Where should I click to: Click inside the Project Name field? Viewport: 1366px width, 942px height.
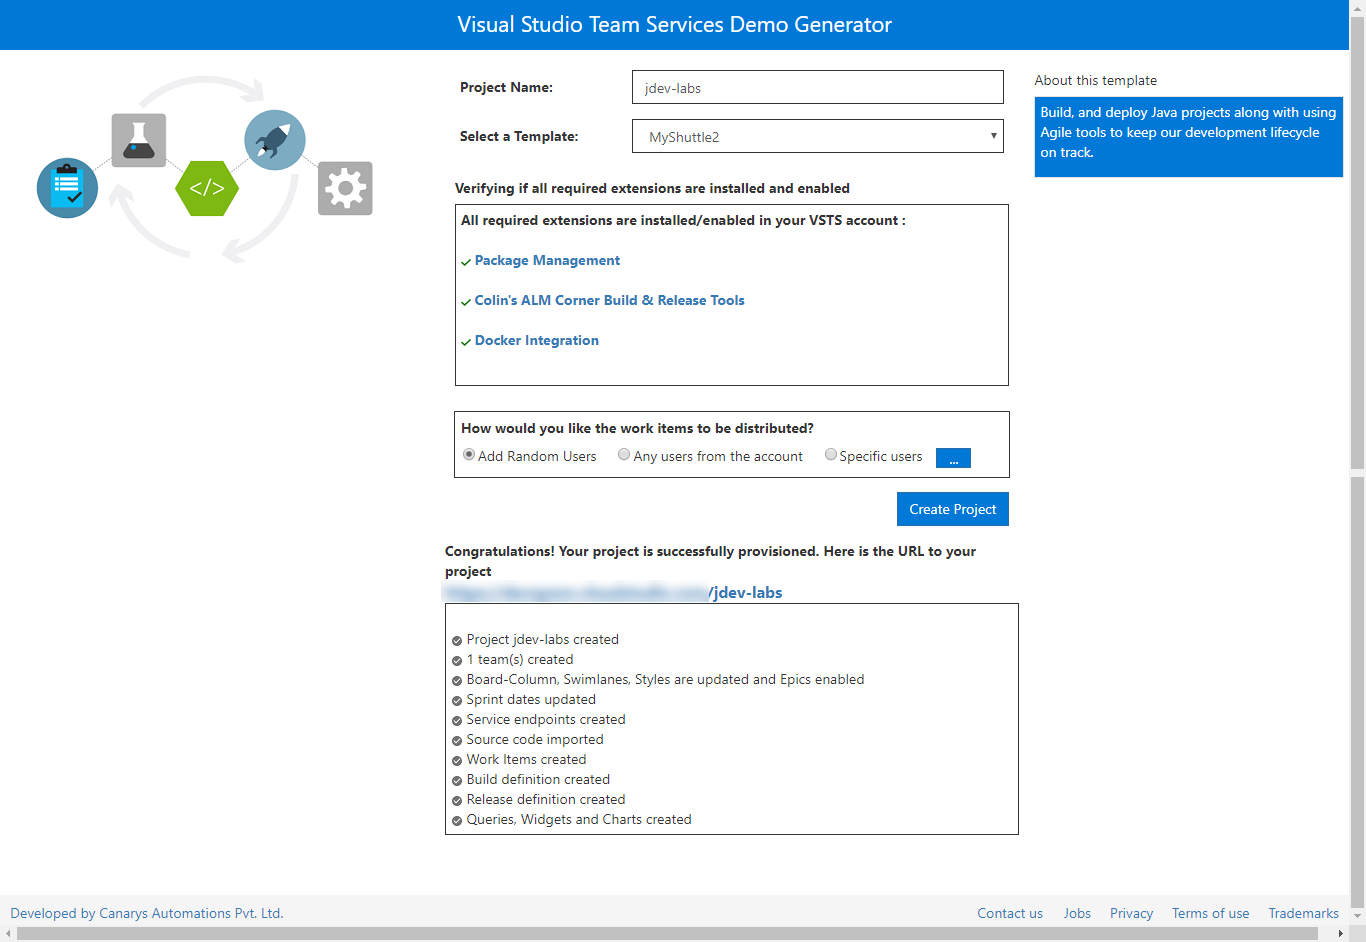[817, 87]
